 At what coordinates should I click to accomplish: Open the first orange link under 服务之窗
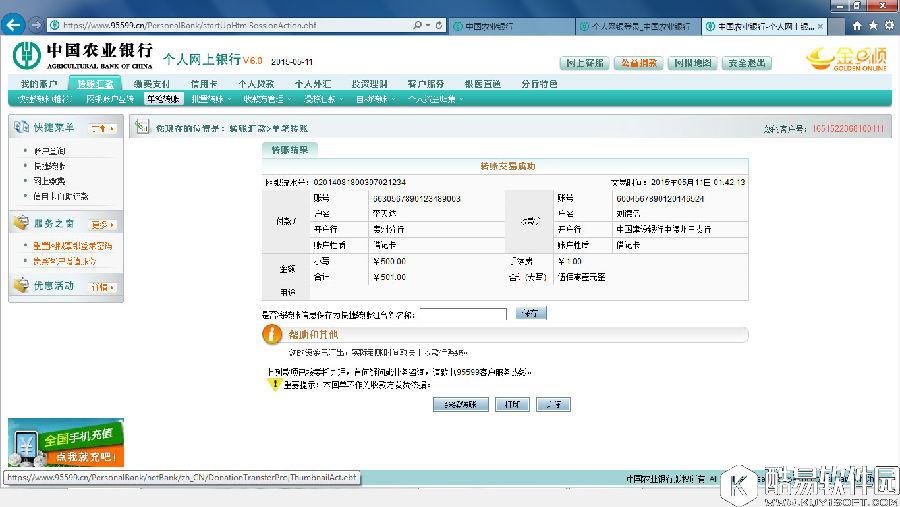(x=72, y=246)
